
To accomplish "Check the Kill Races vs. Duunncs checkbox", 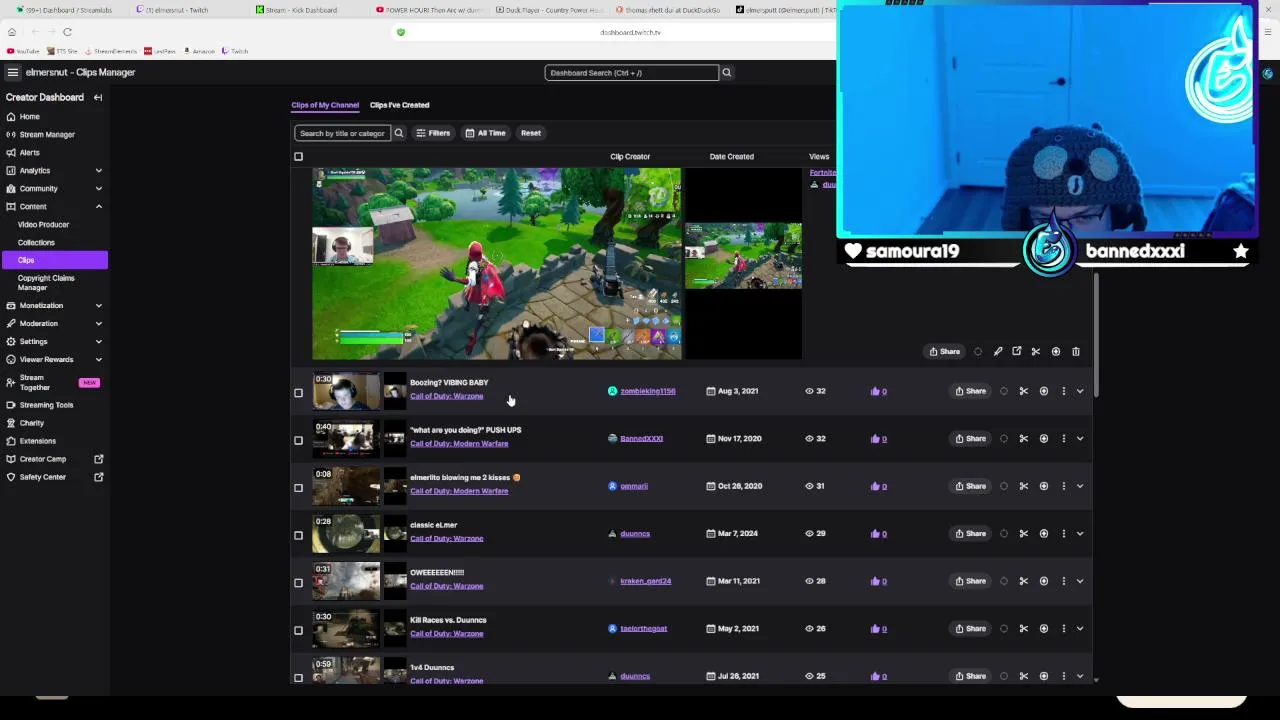I will [x=298, y=630].
